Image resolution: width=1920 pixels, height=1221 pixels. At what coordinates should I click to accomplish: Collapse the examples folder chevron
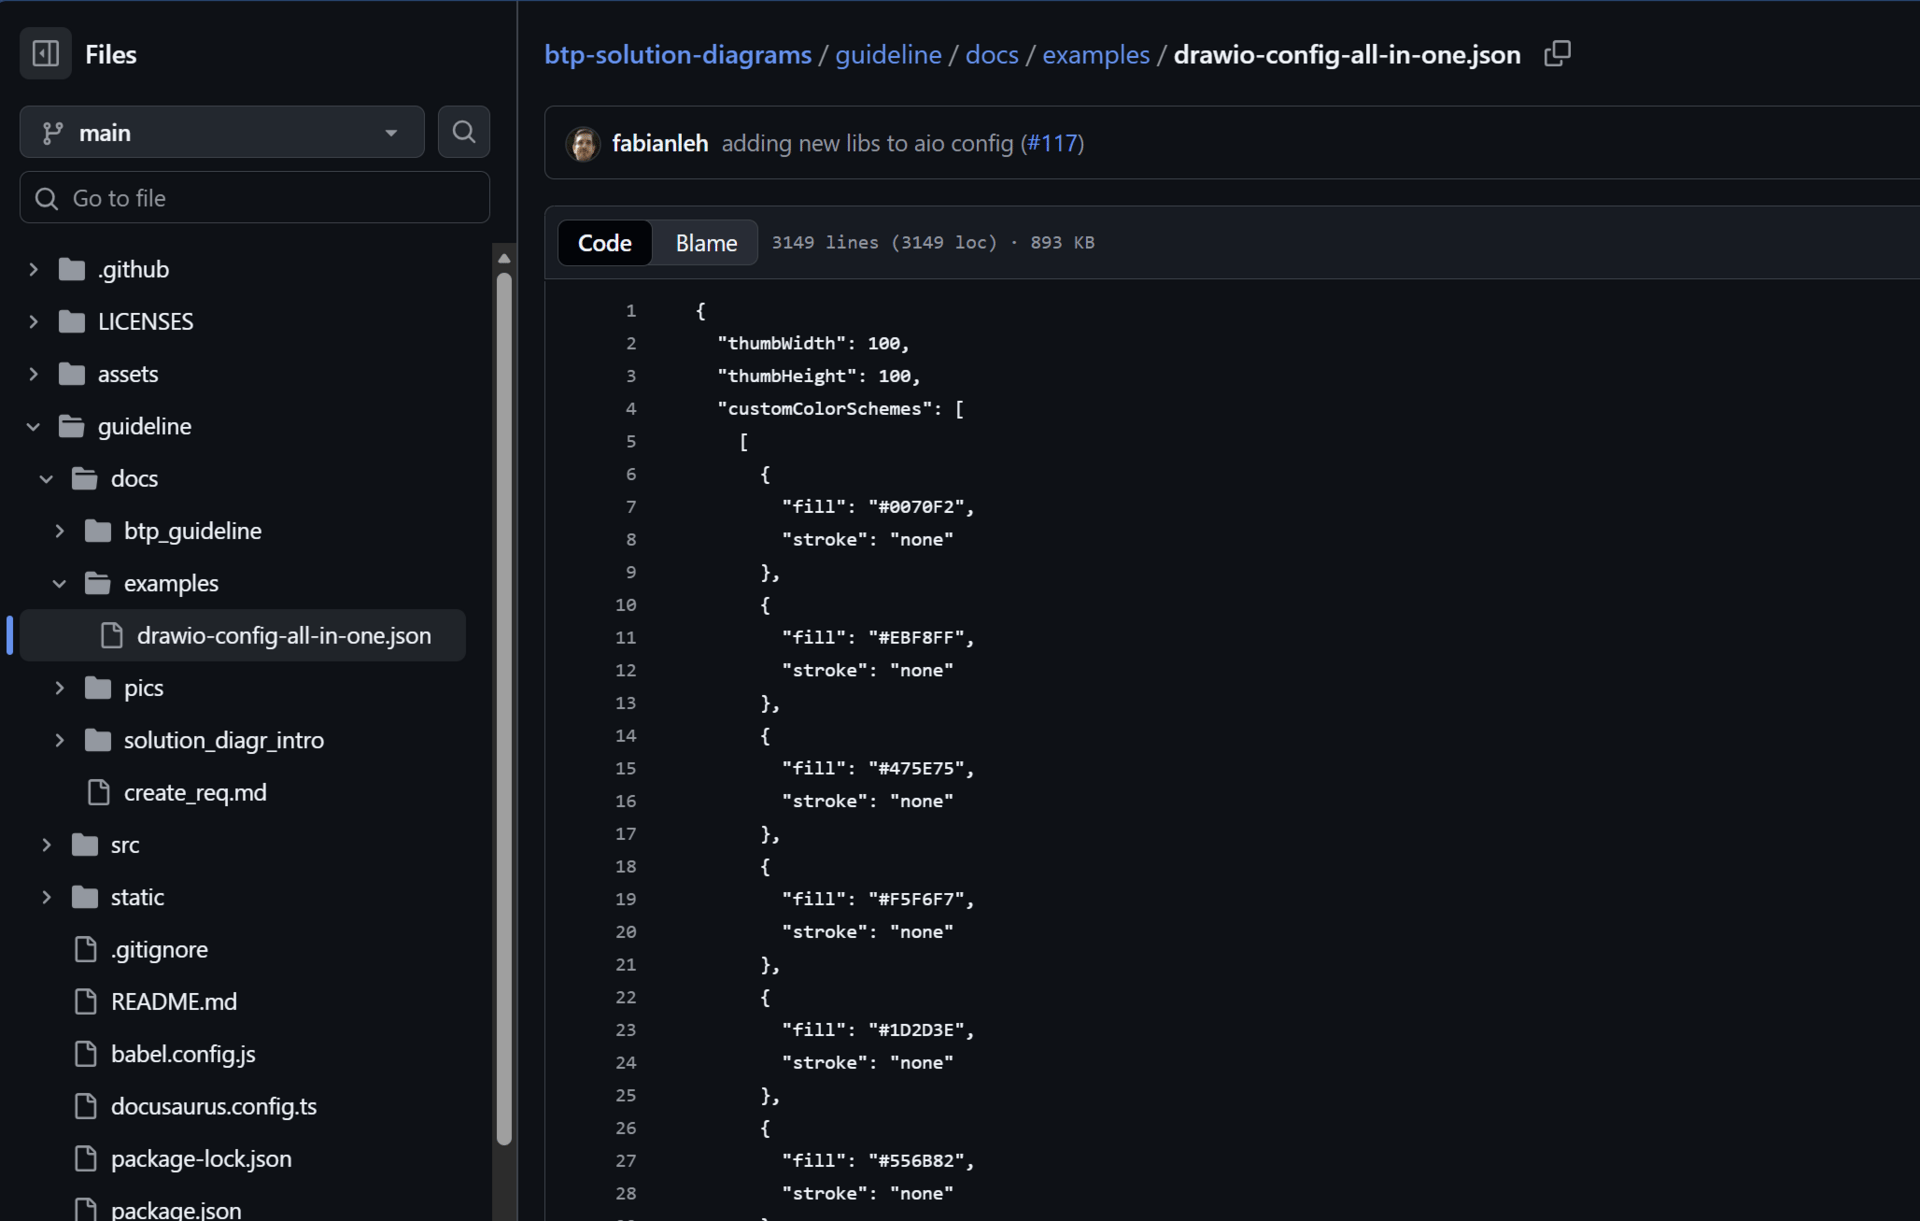pos(59,583)
